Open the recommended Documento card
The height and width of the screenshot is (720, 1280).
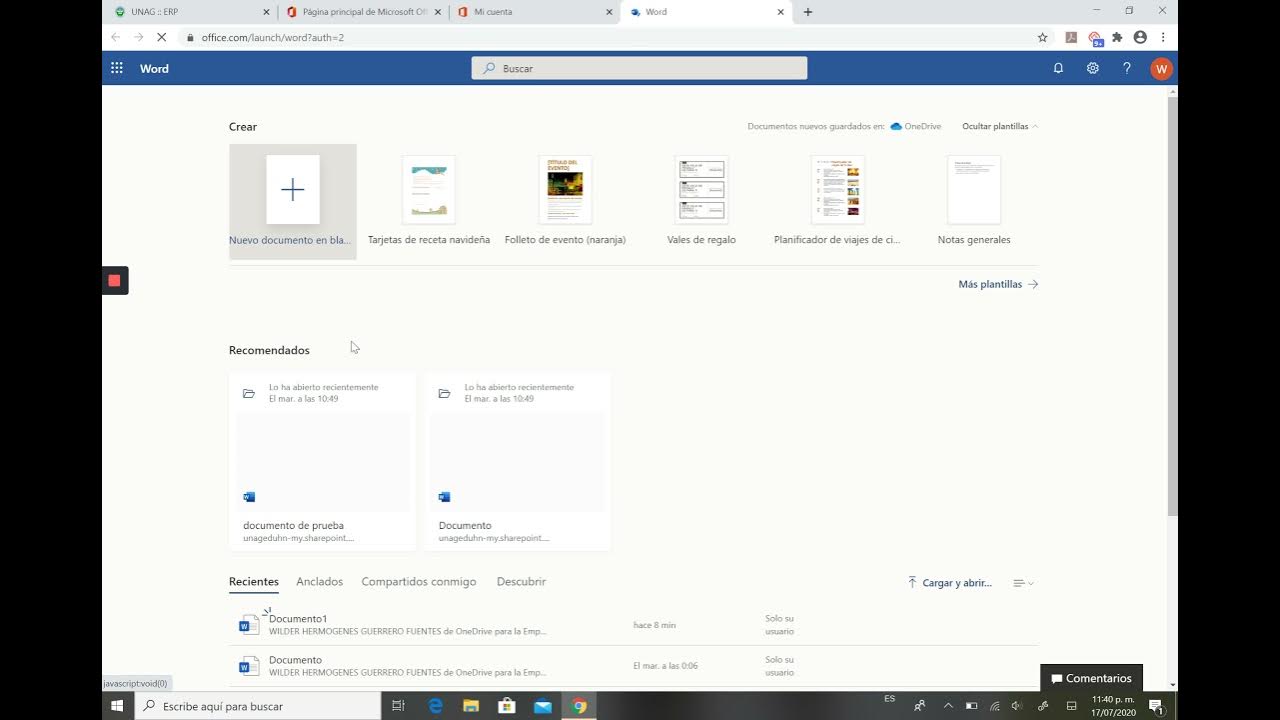pyautogui.click(x=517, y=461)
